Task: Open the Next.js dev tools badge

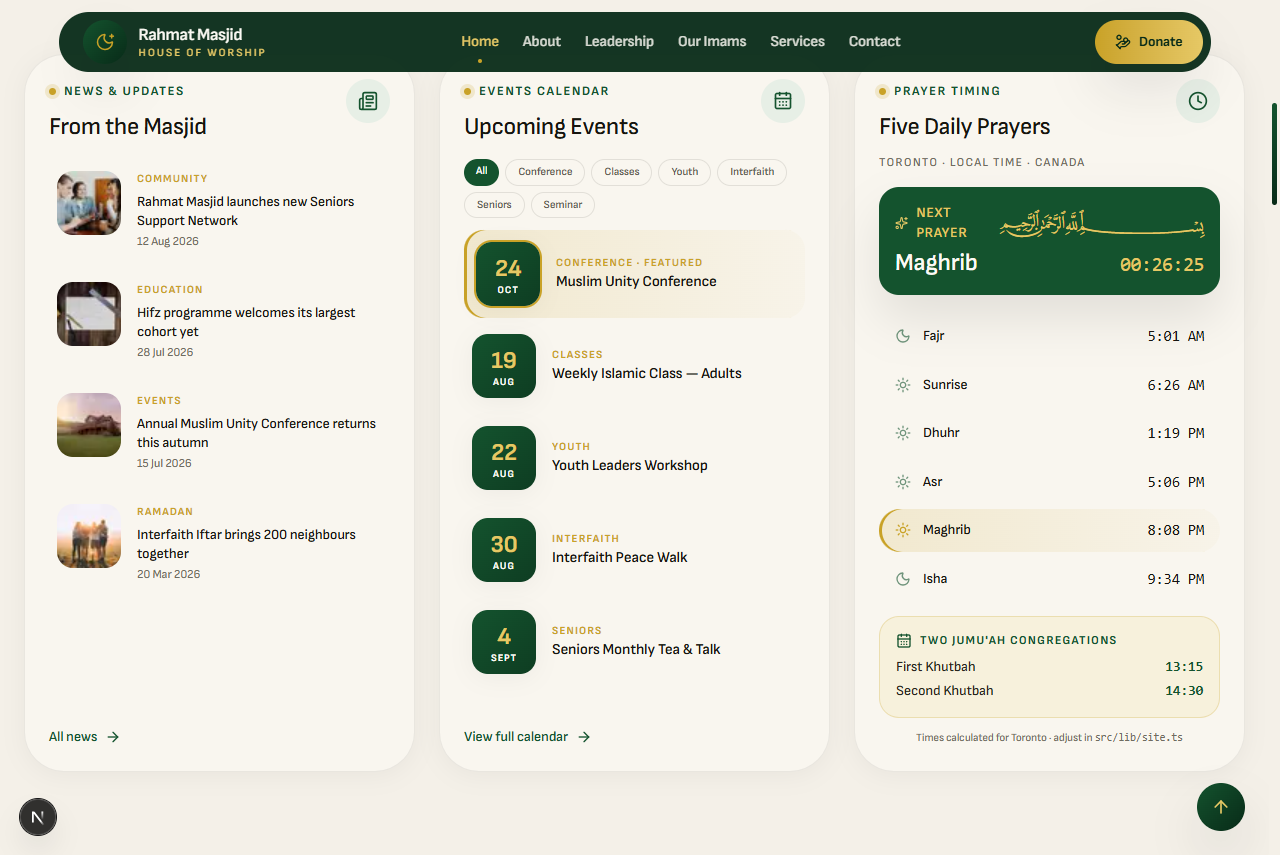Action: [x=38, y=817]
